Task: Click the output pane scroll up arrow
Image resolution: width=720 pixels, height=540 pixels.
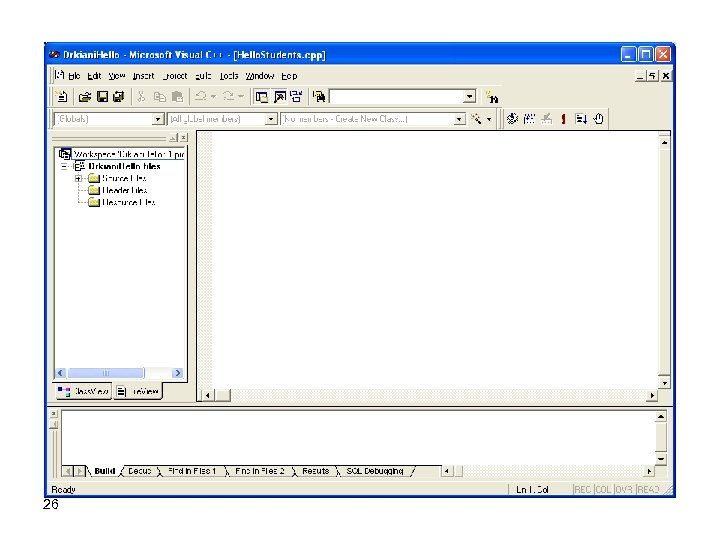Action: 661,417
